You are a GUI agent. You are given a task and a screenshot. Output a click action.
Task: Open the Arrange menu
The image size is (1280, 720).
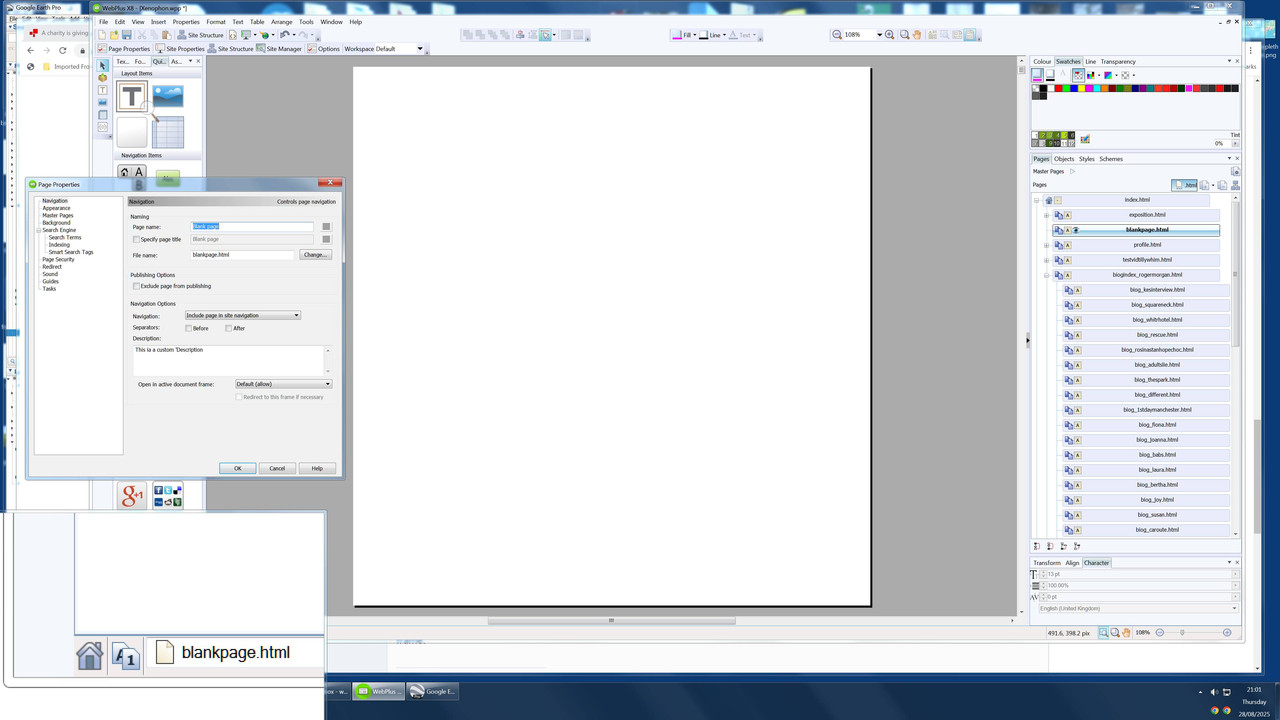click(x=282, y=21)
